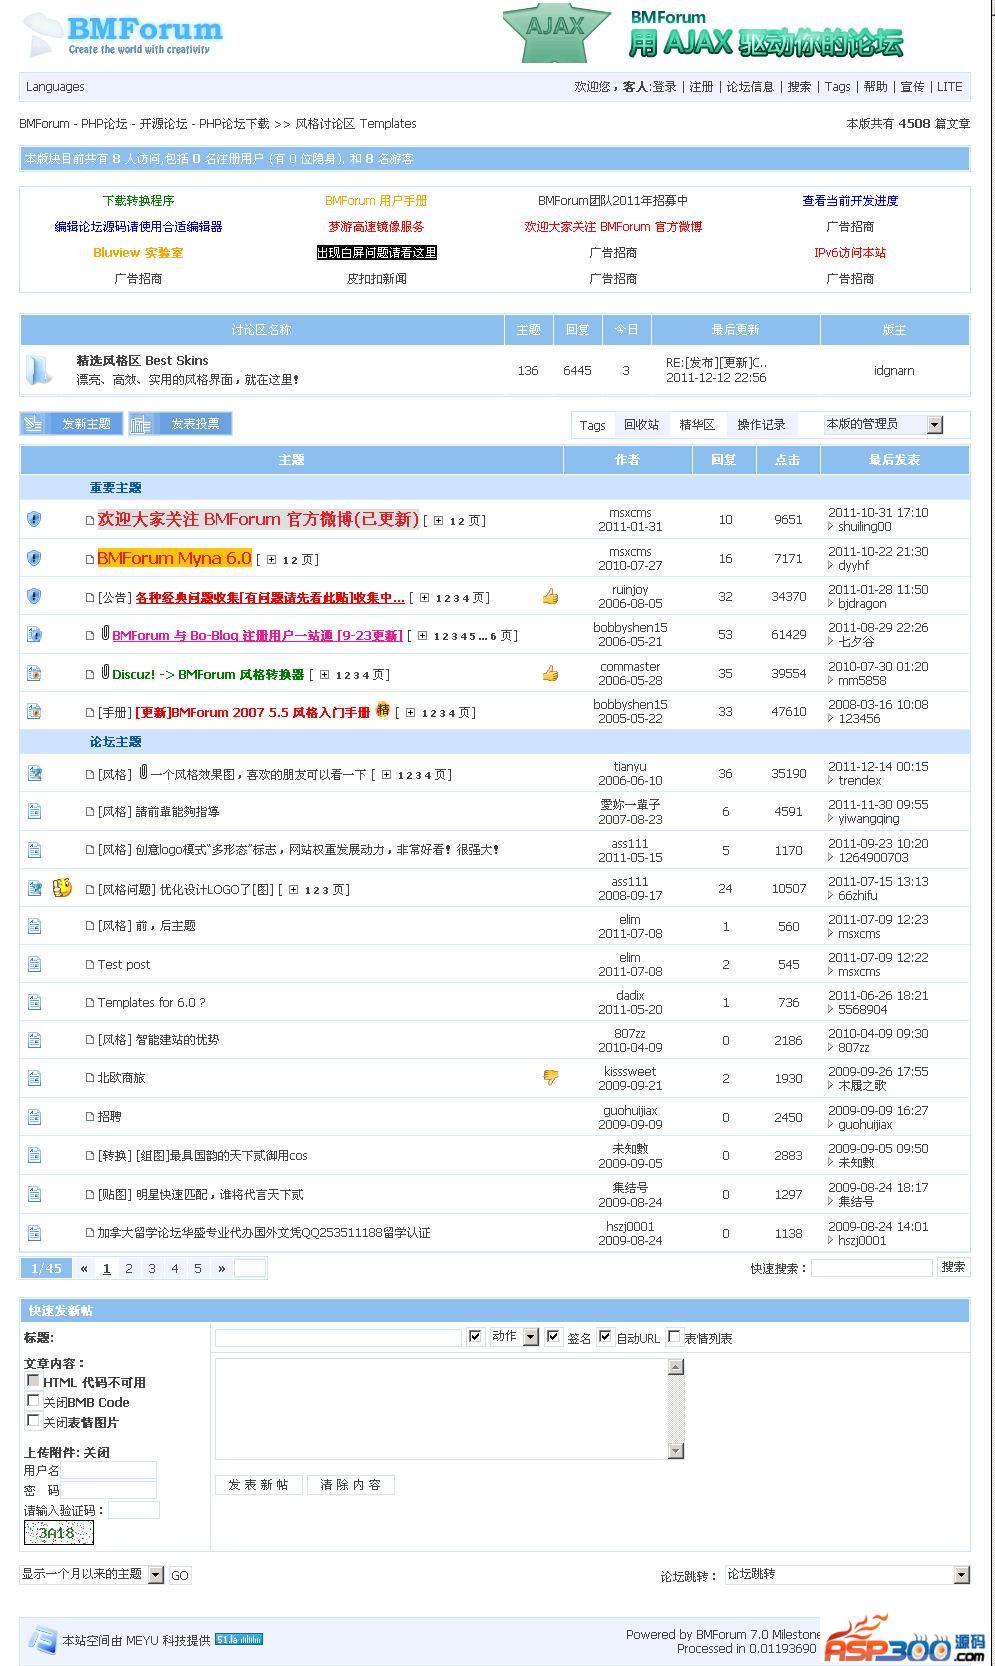Click the smiley mood icon beside 优化设计LOGO了 topic
Viewport: 995px width, 1666px height.
(x=62, y=887)
